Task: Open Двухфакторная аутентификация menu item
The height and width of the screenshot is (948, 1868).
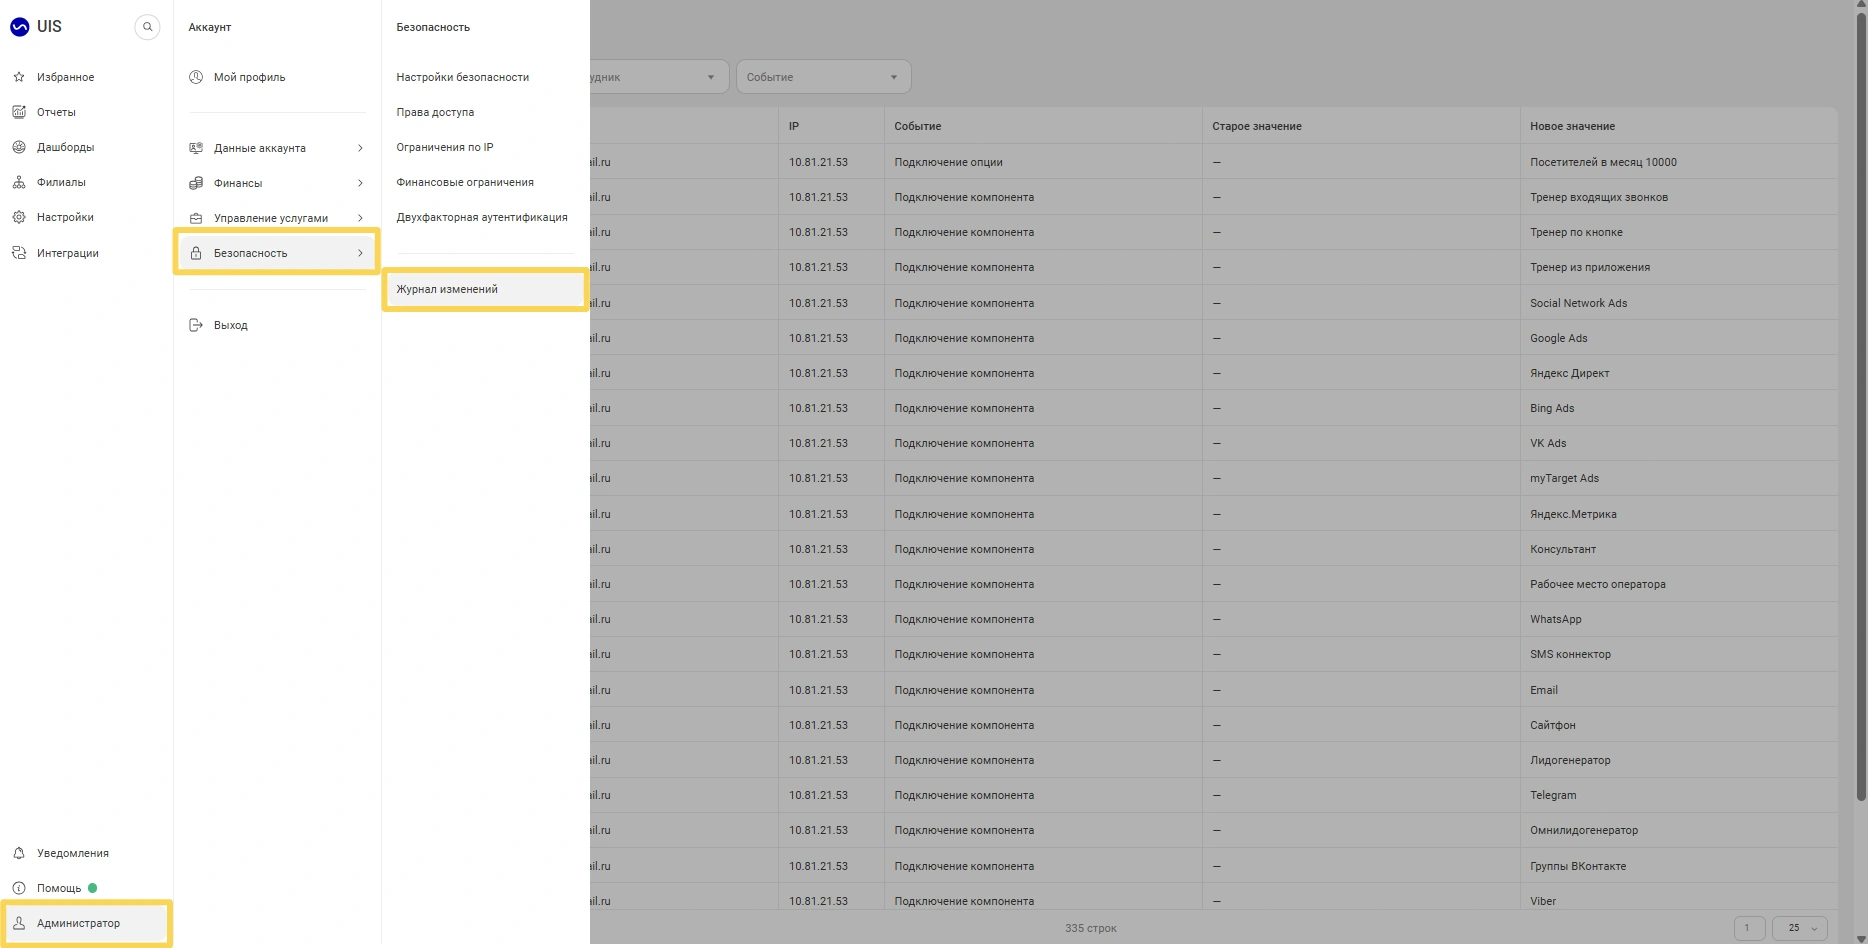Action: [482, 217]
